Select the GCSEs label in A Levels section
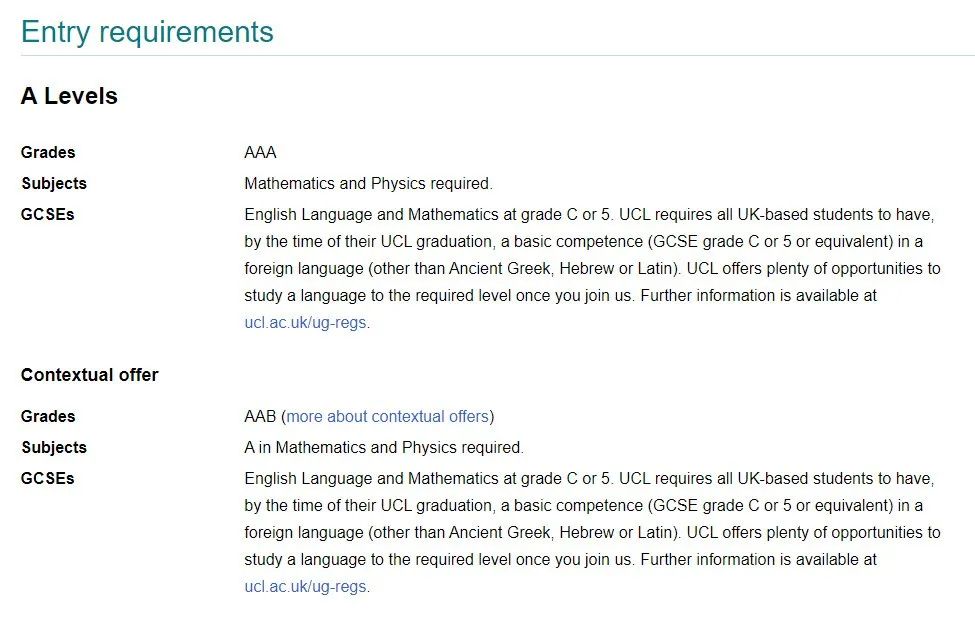The width and height of the screenshot is (975, 623). coord(48,214)
